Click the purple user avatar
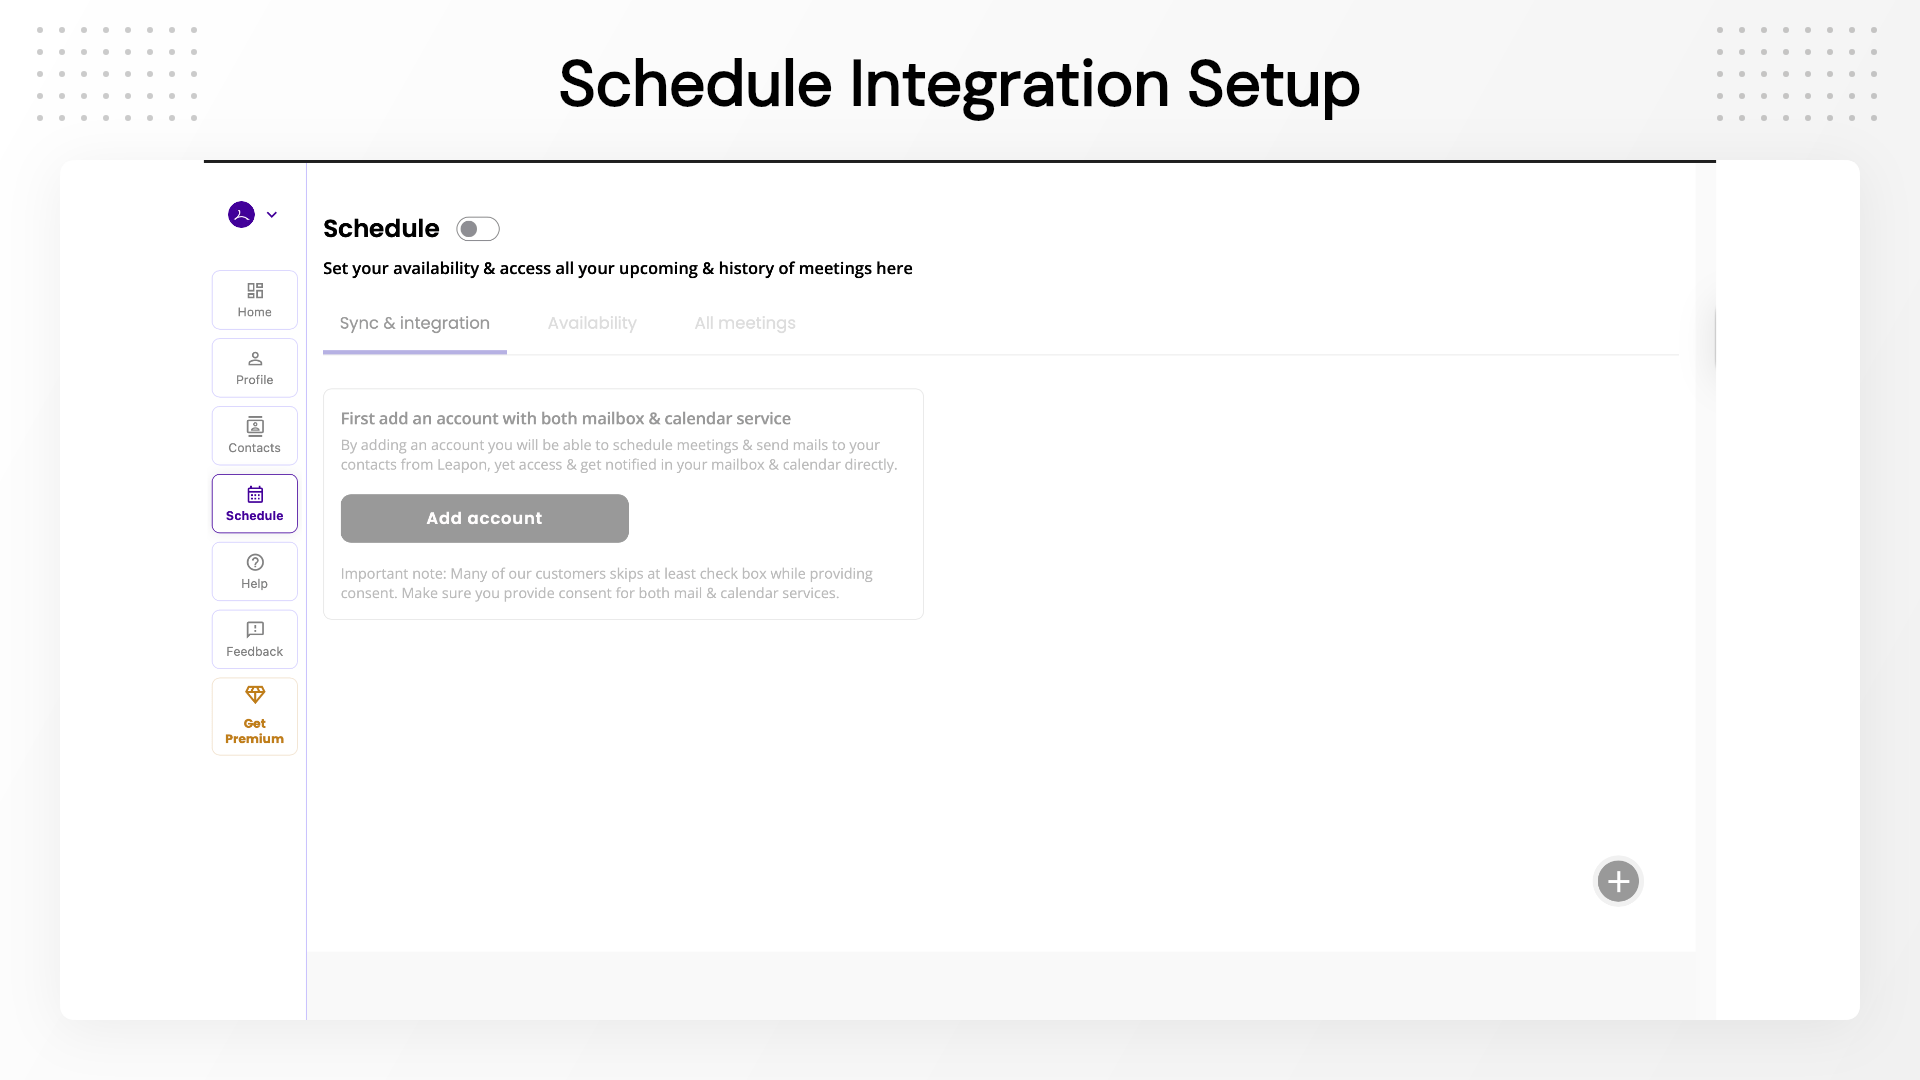 tap(241, 214)
